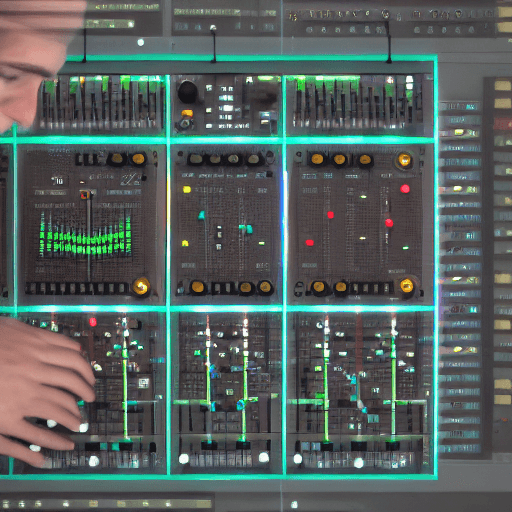512x512 pixels.
Task: Click the glowing yellow knob below the spectrum display
Action: coord(141,286)
